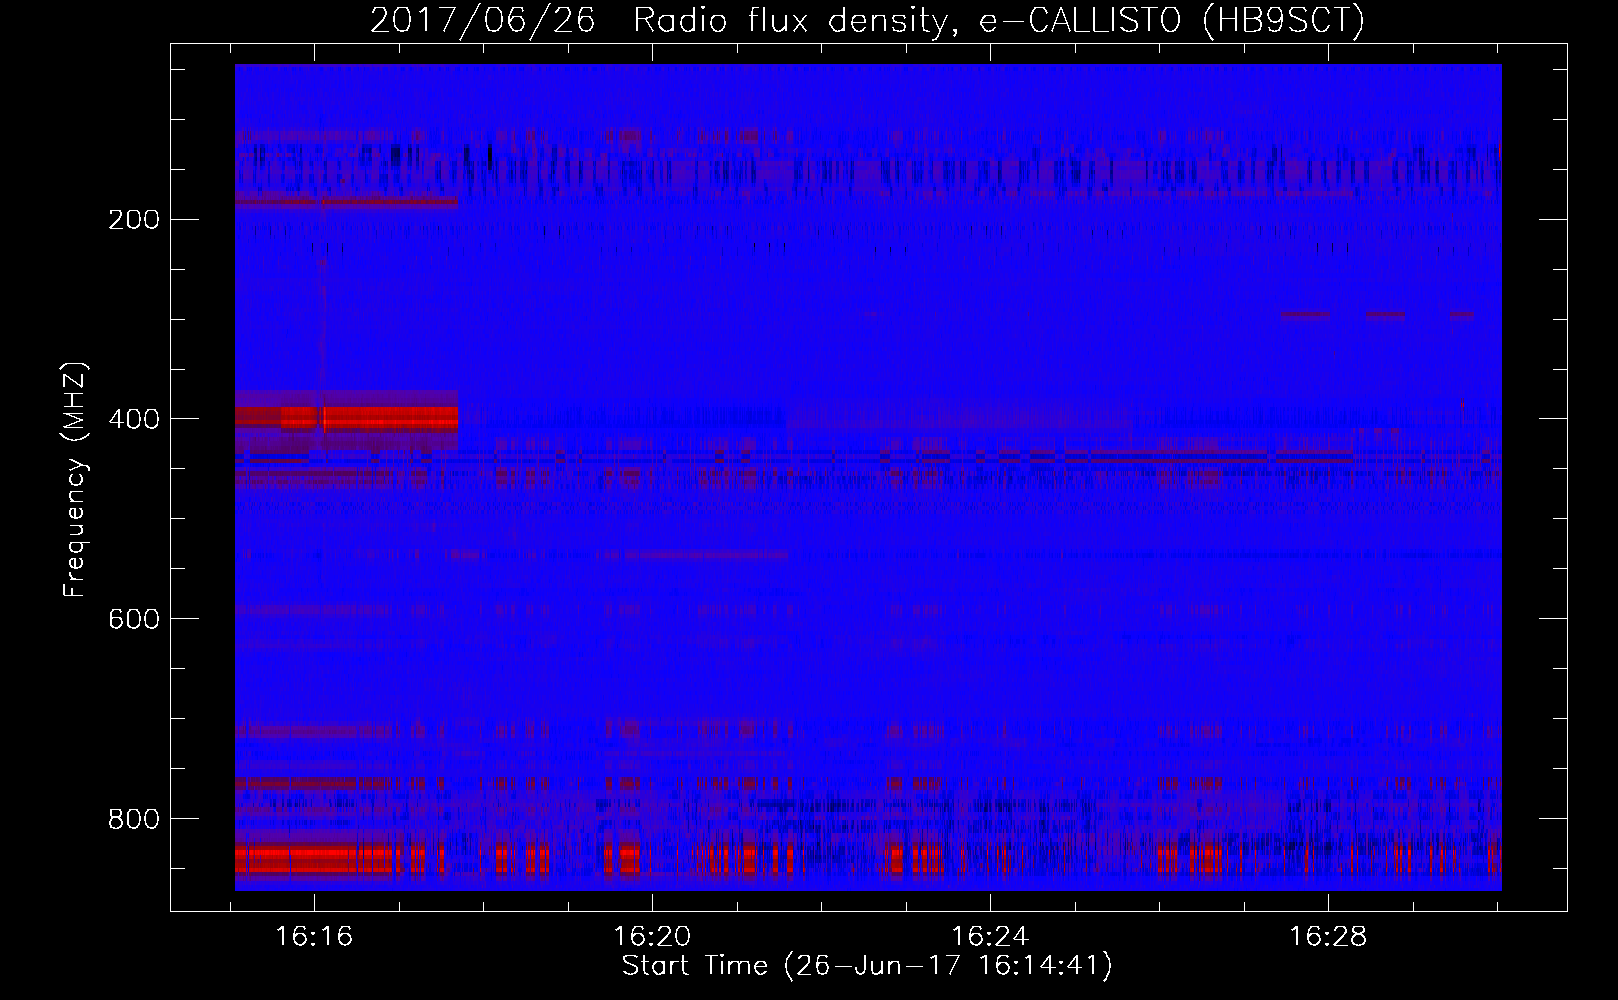The height and width of the screenshot is (1000, 1618).
Task: Click the 16:20 time tick label
Action: click(652, 937)
